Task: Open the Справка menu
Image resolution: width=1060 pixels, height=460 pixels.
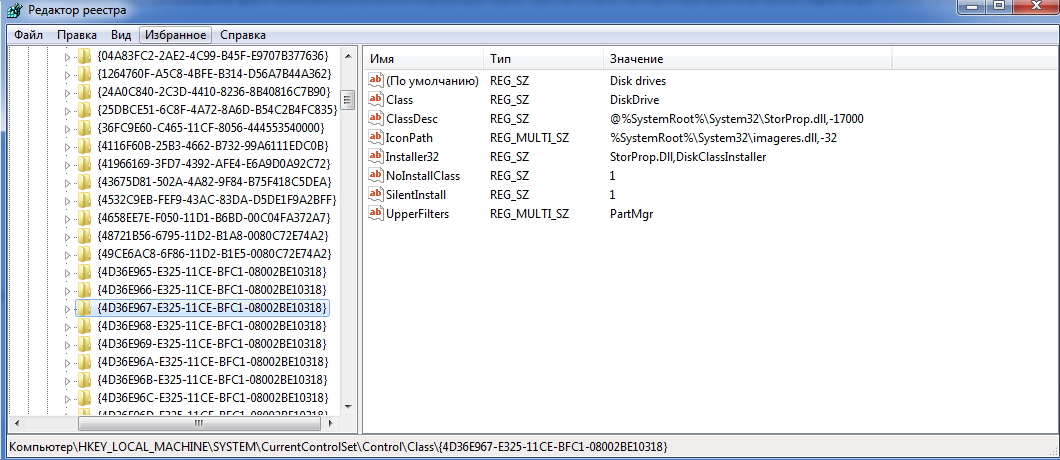Action: coord(243,35)
